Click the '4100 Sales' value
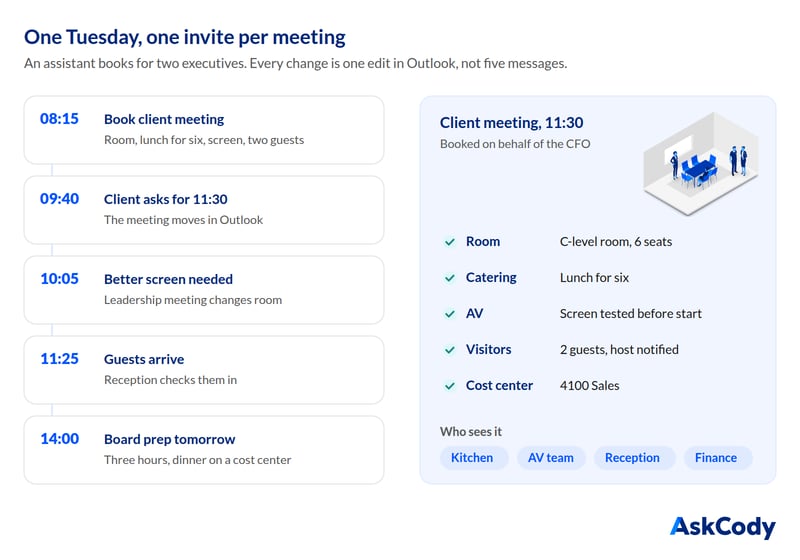 589,386
